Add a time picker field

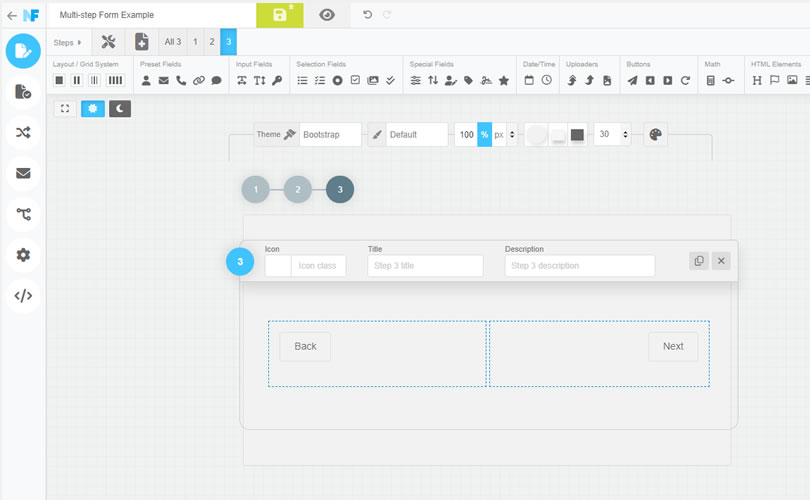[x=547, y=80]
